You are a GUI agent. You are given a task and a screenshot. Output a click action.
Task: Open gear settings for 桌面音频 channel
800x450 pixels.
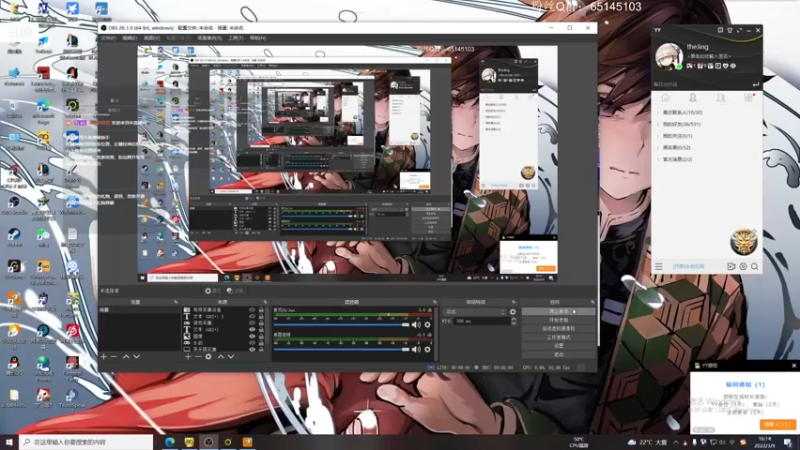pyautogui.click(x=428, y=349)
